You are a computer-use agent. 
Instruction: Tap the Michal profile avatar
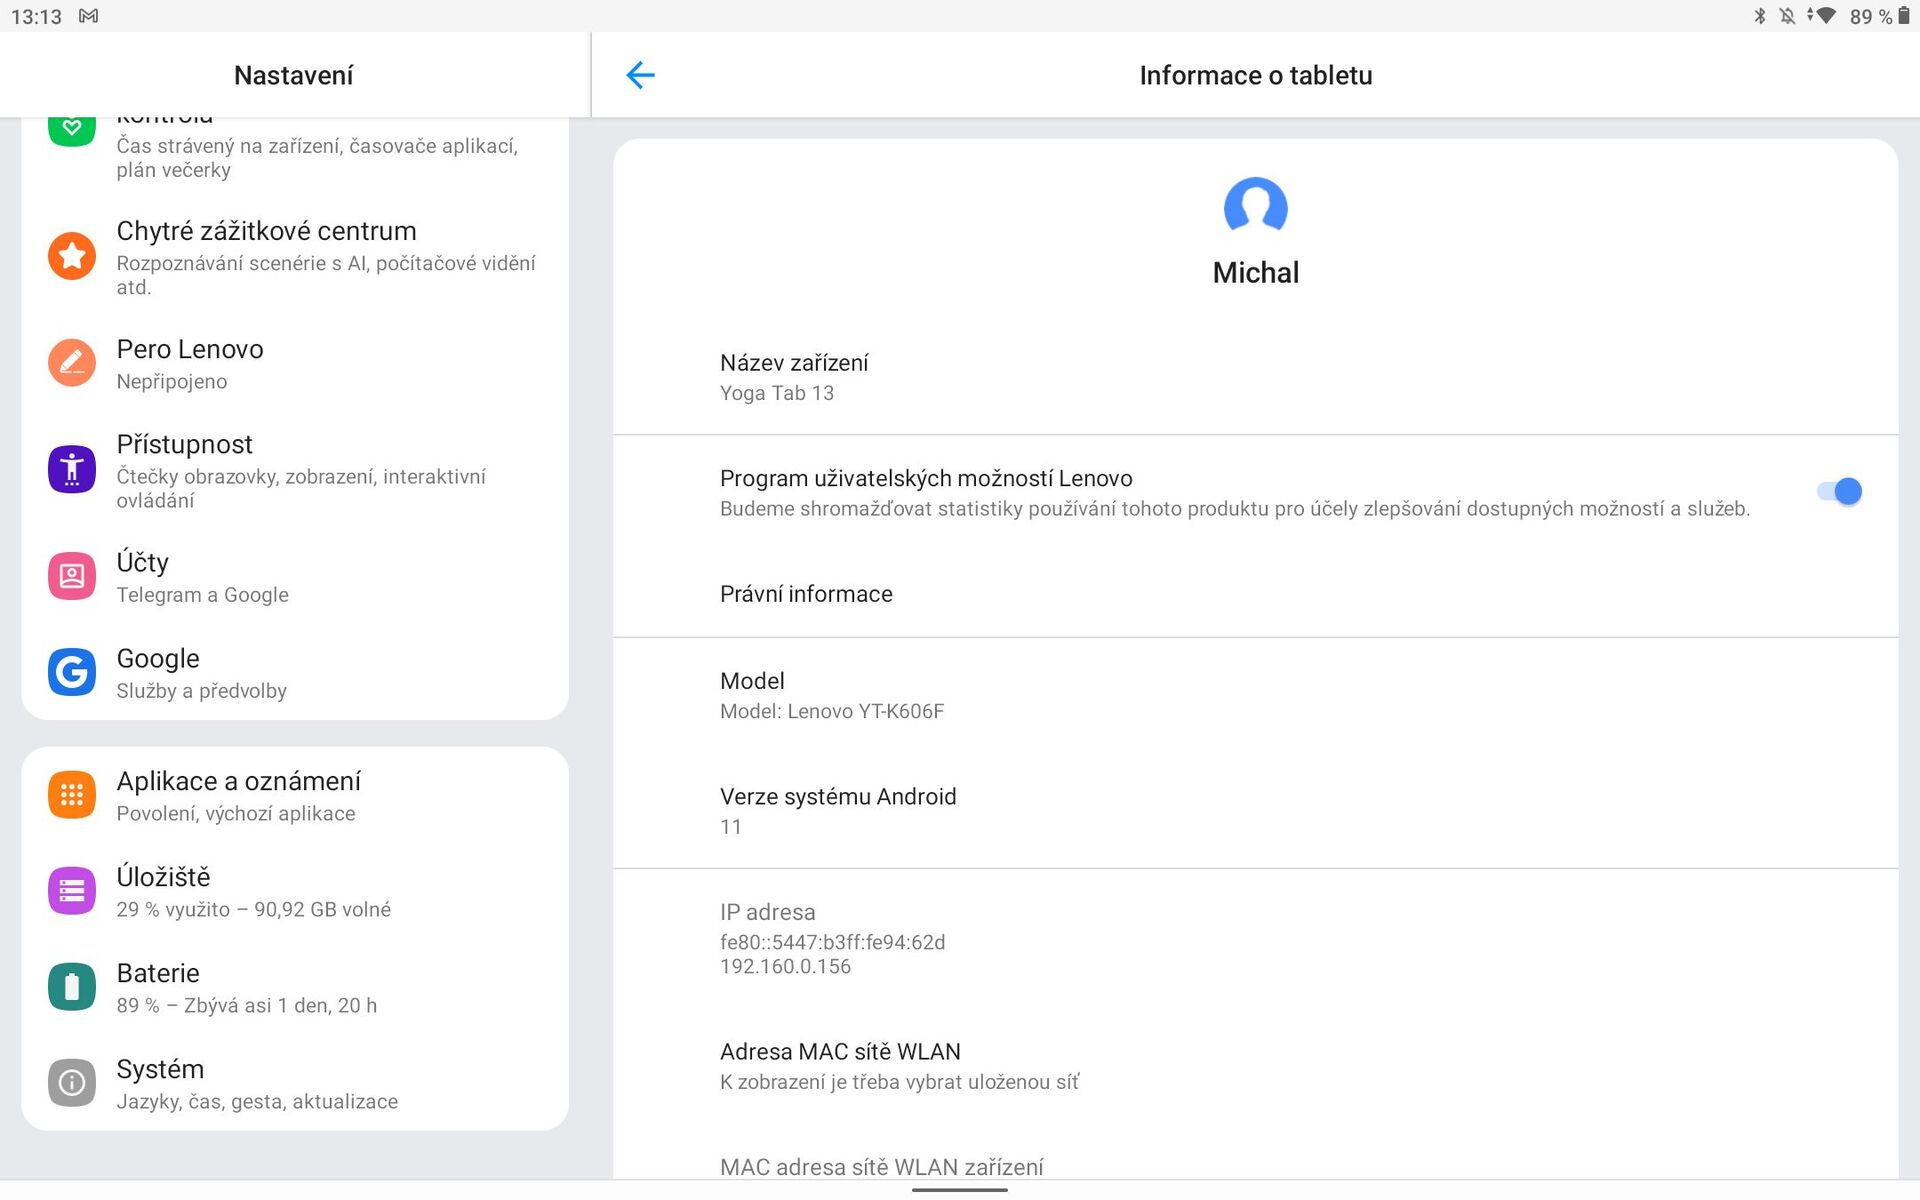[x=1255, y=207]
